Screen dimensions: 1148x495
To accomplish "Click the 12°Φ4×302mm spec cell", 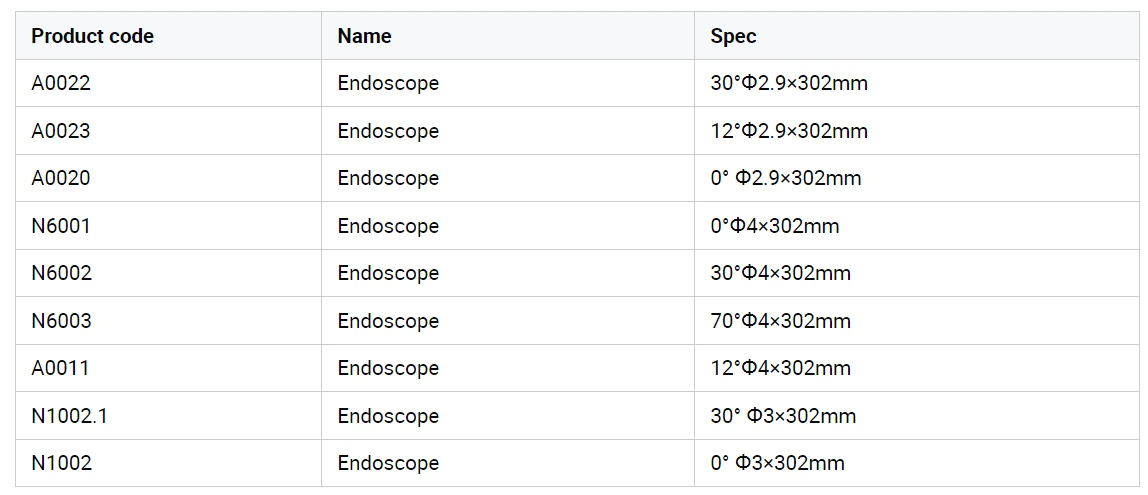I will coord(917,368).
